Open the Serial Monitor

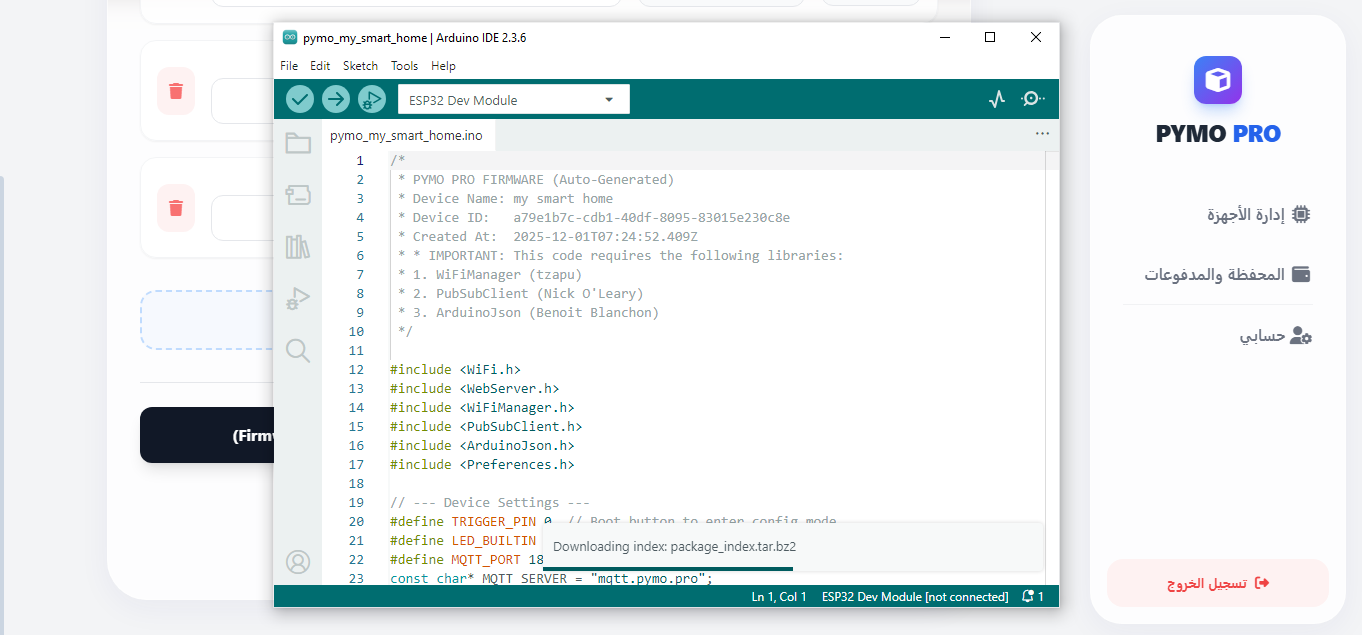(1033, 99)
